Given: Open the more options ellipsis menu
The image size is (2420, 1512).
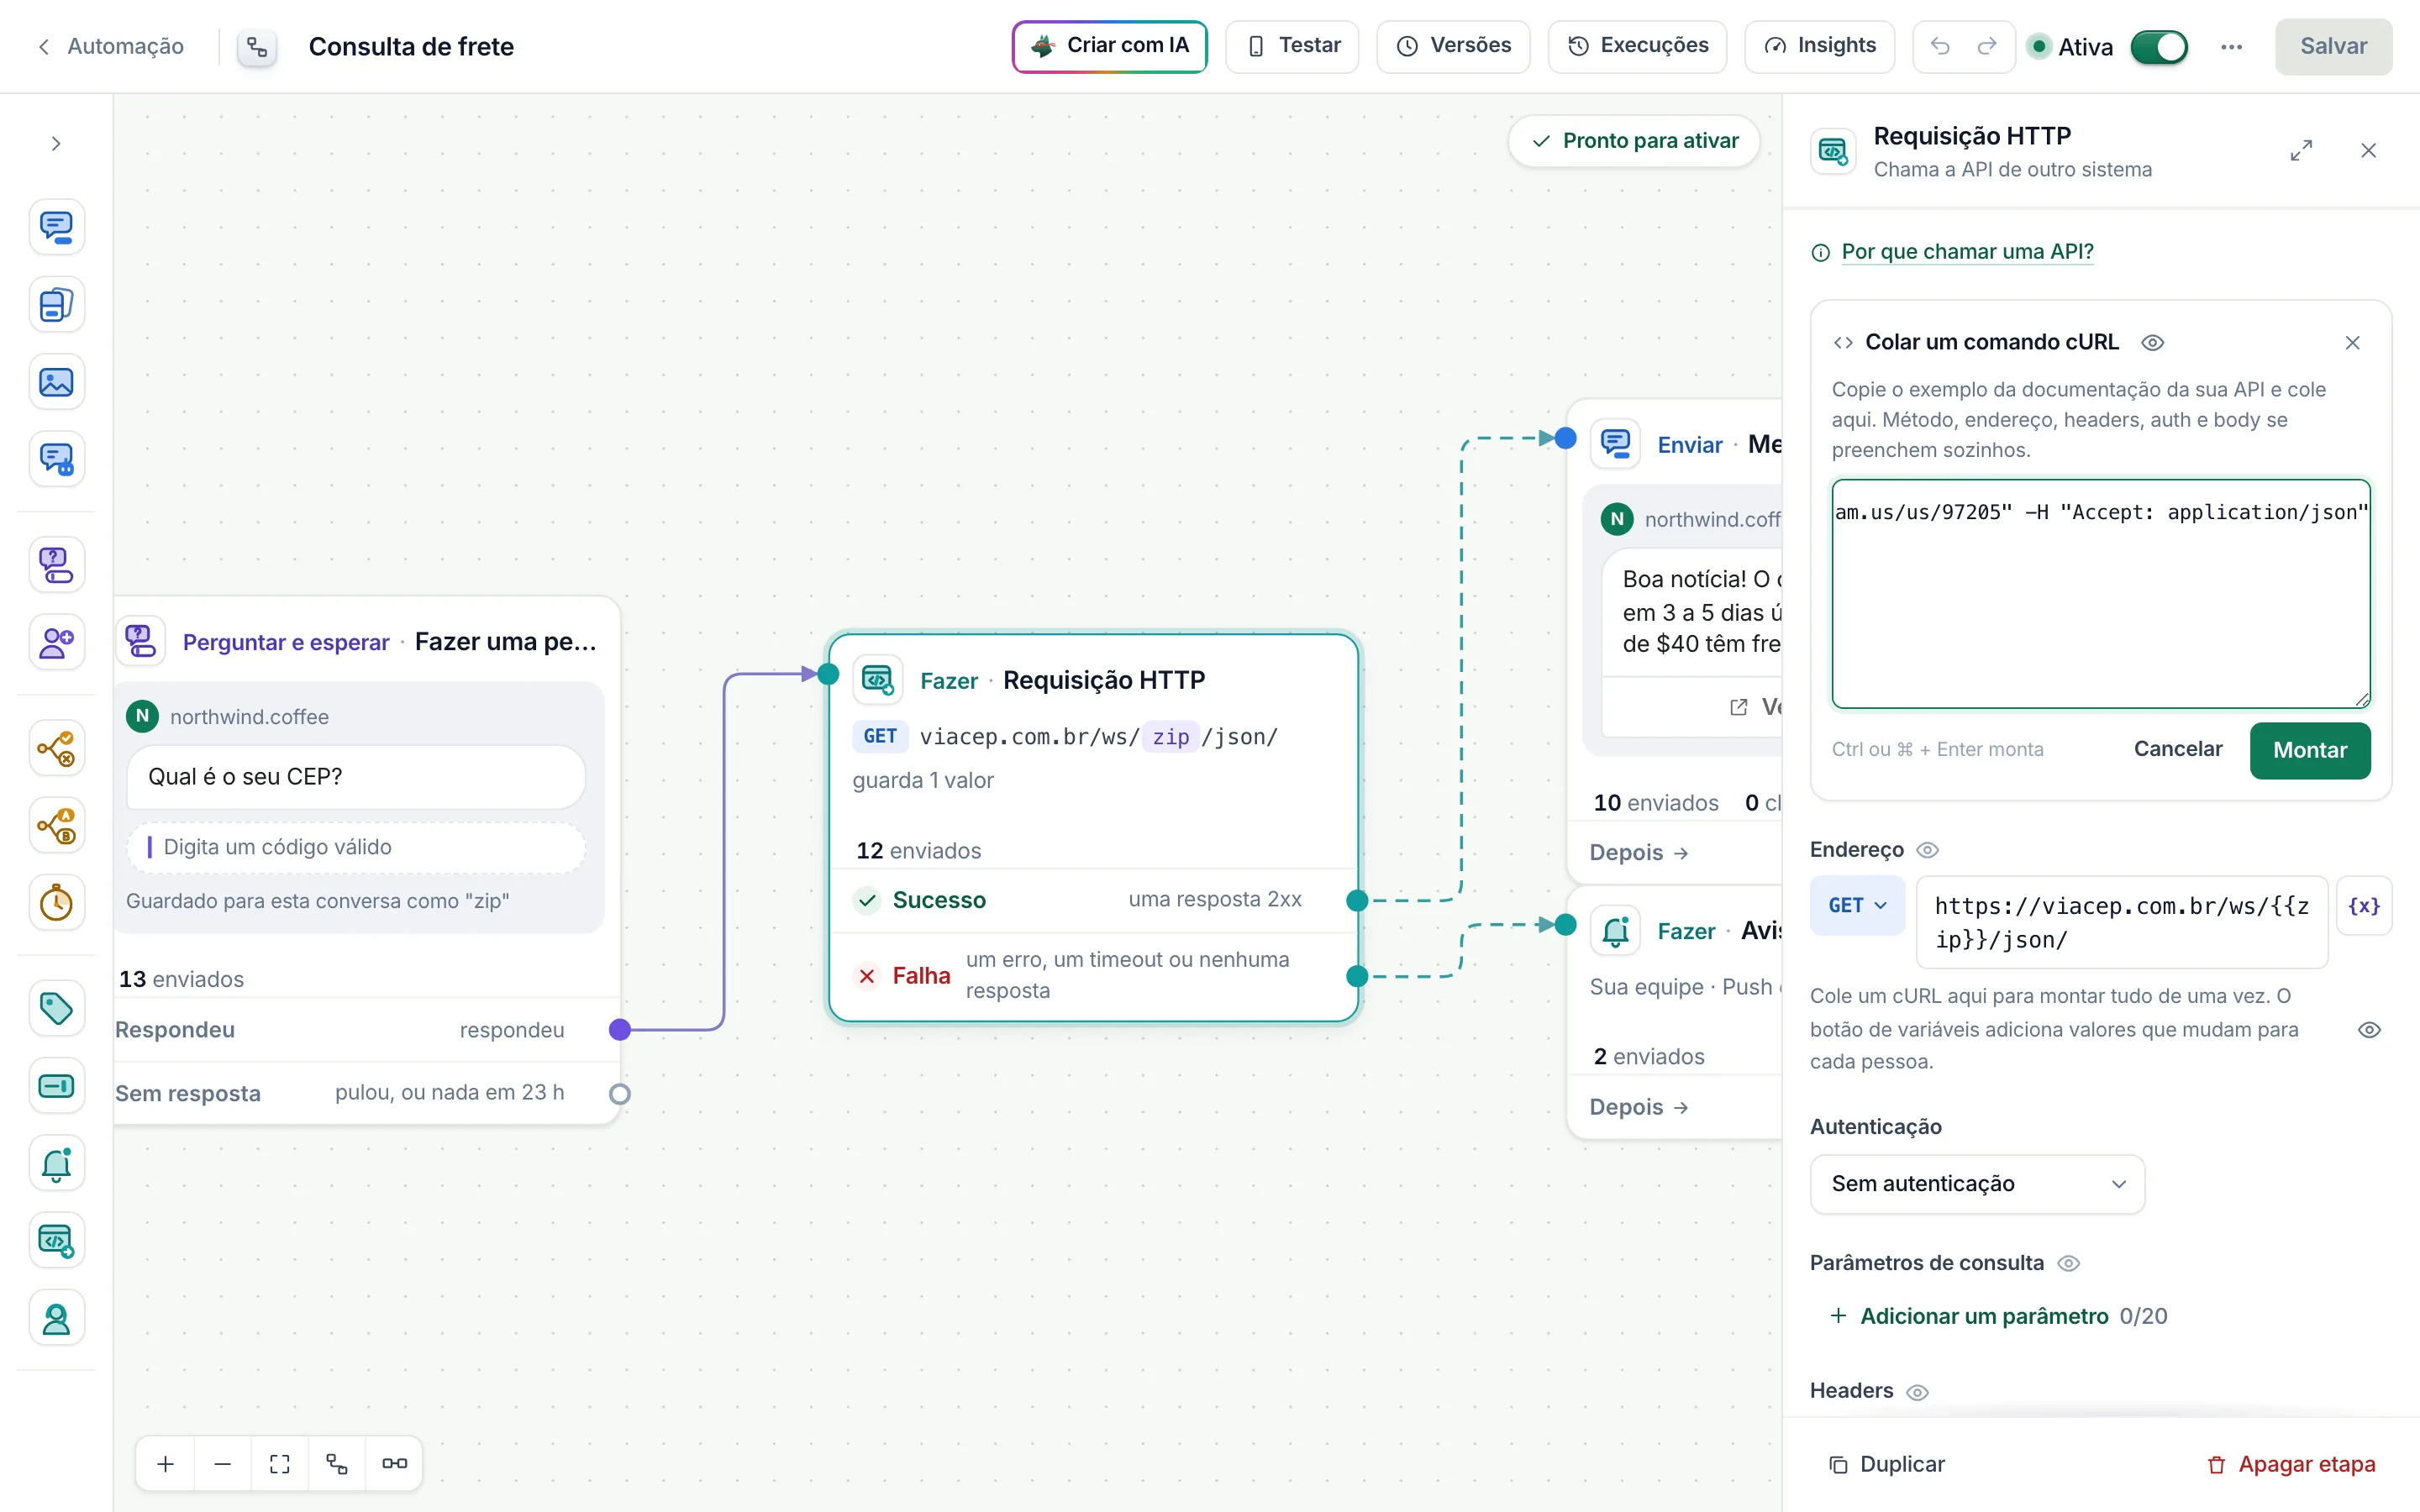Looking at the screenshot, I should [x=2231, y=47].
